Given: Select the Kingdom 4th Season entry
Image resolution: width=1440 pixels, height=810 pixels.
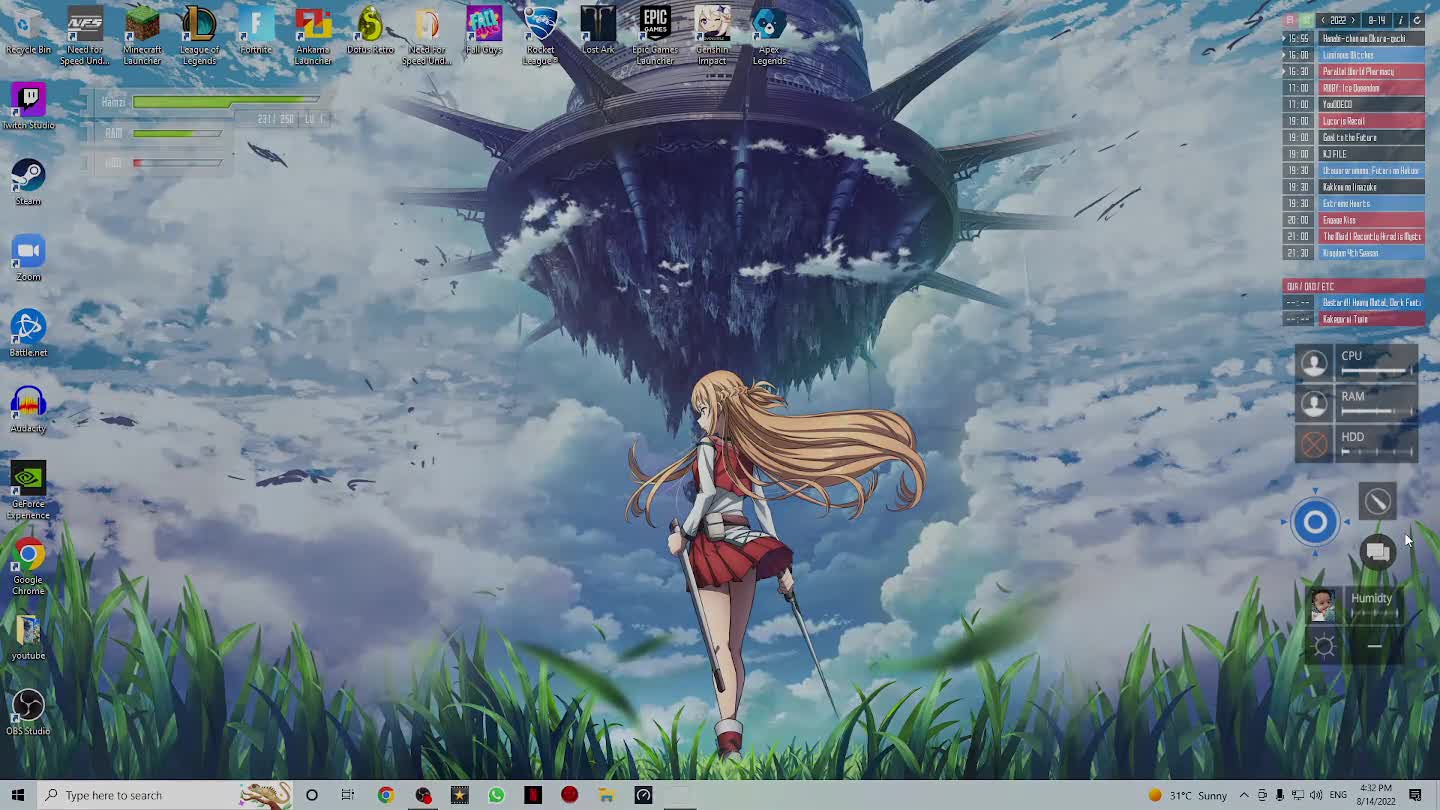Looking at the screenshot, I should coord(1372,253).
